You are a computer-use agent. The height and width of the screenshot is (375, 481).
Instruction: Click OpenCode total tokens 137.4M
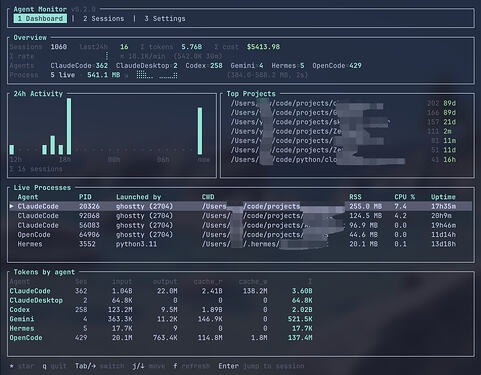tap(300, 338)
